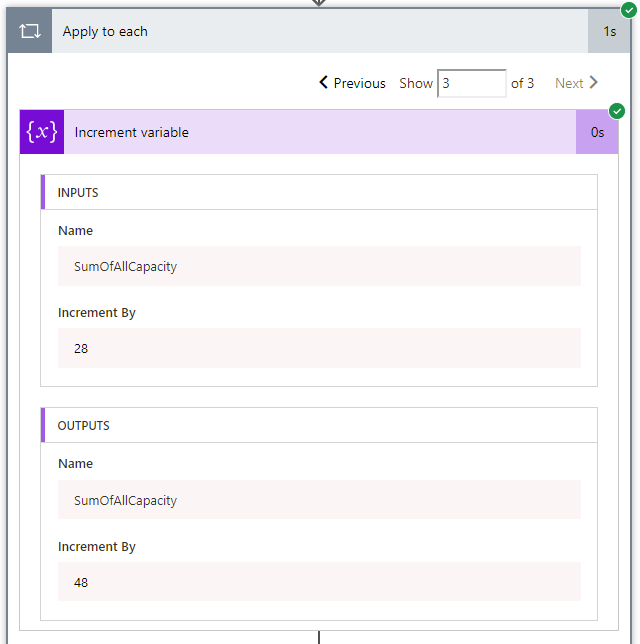Collapse the Apply to each header
The image size is (640, 644).
pos(300,31)
